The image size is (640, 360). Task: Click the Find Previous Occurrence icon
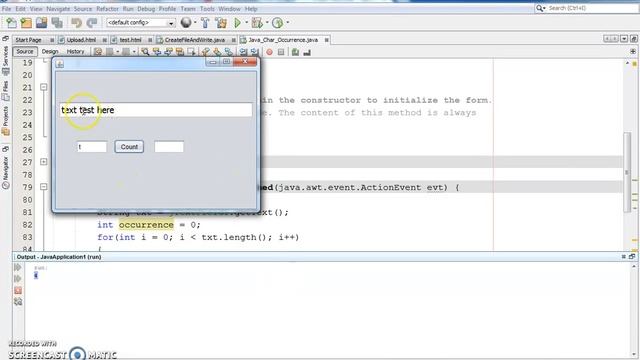pyautogui.click(x=157, y=52)
